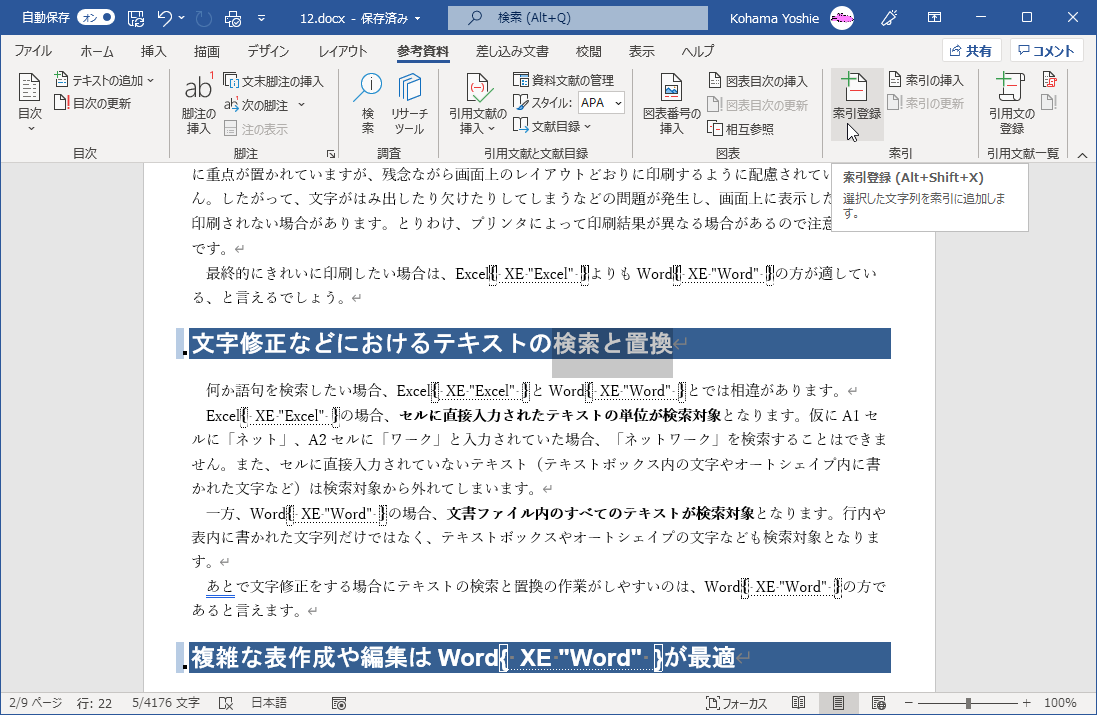
Task: Click the zoom in plus button
Action: 1026,702
